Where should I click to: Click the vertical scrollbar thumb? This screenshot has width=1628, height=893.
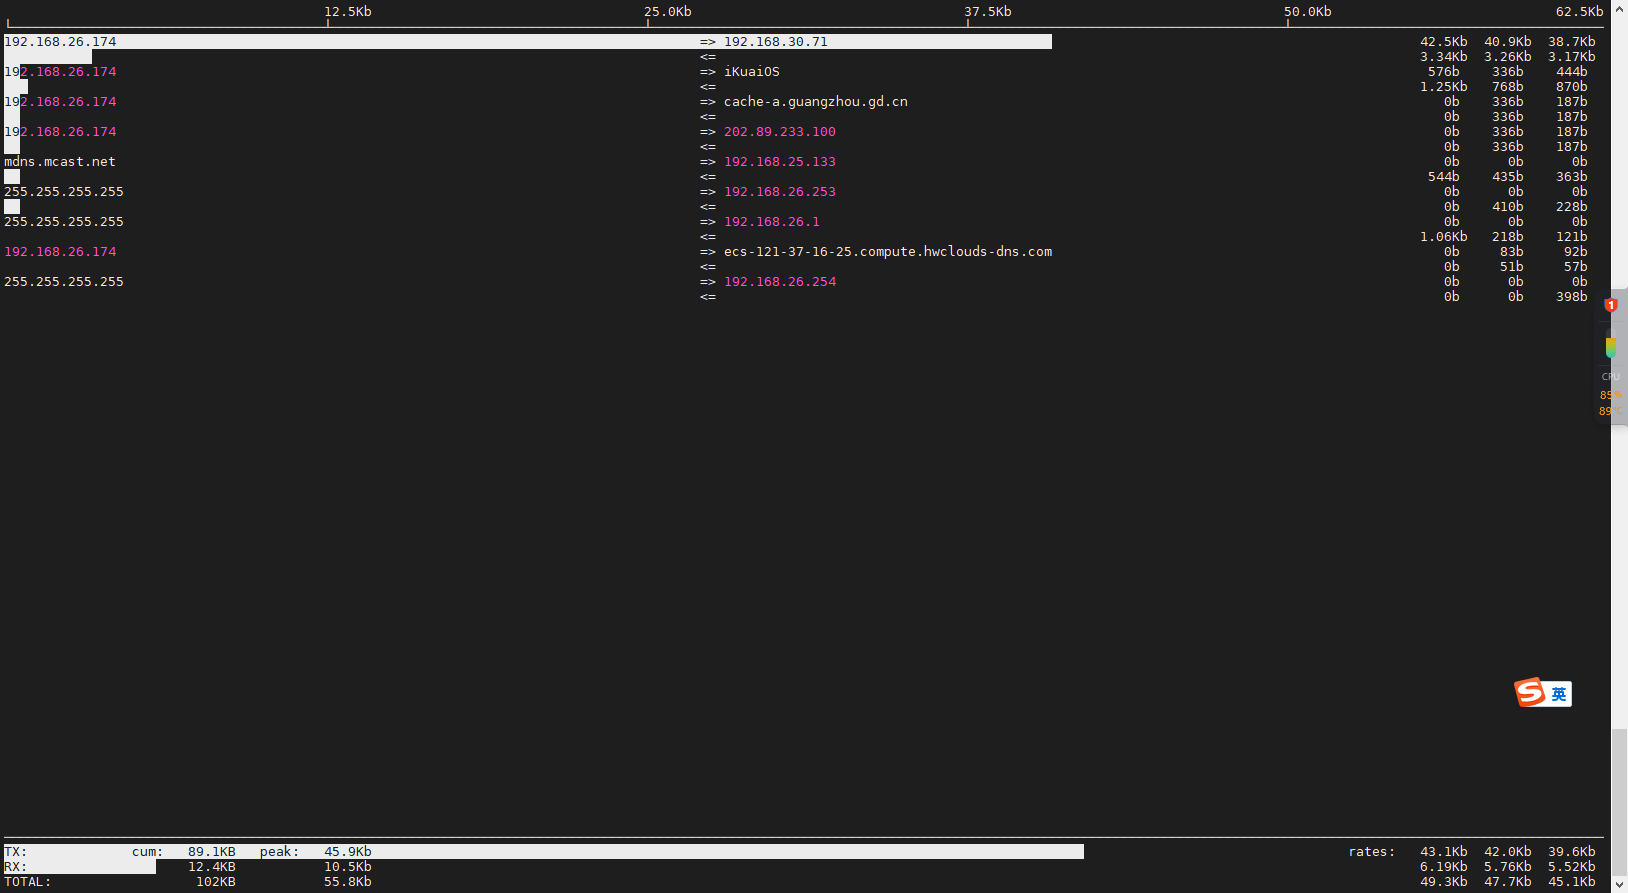pos(1619,800)
